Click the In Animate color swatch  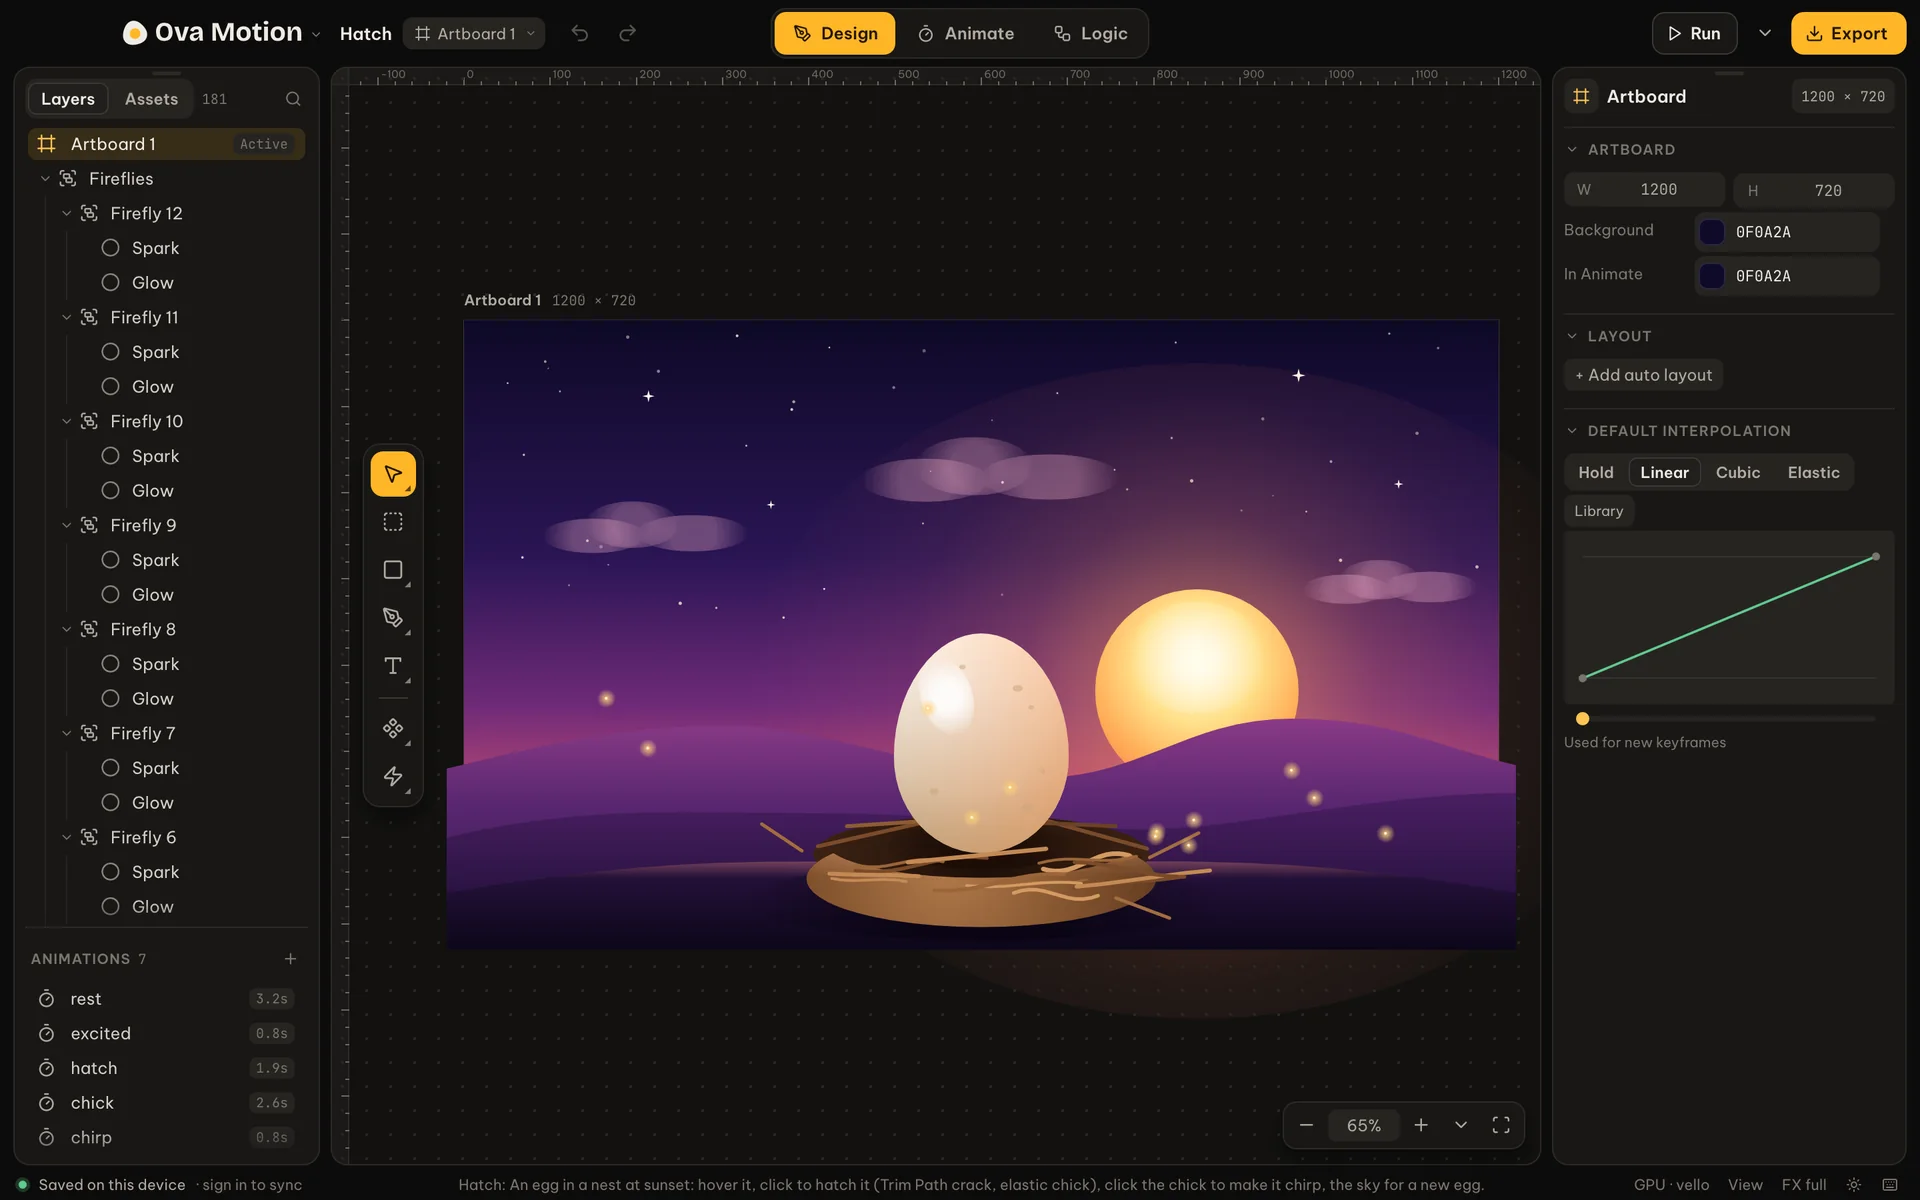tap(1712, 276)
